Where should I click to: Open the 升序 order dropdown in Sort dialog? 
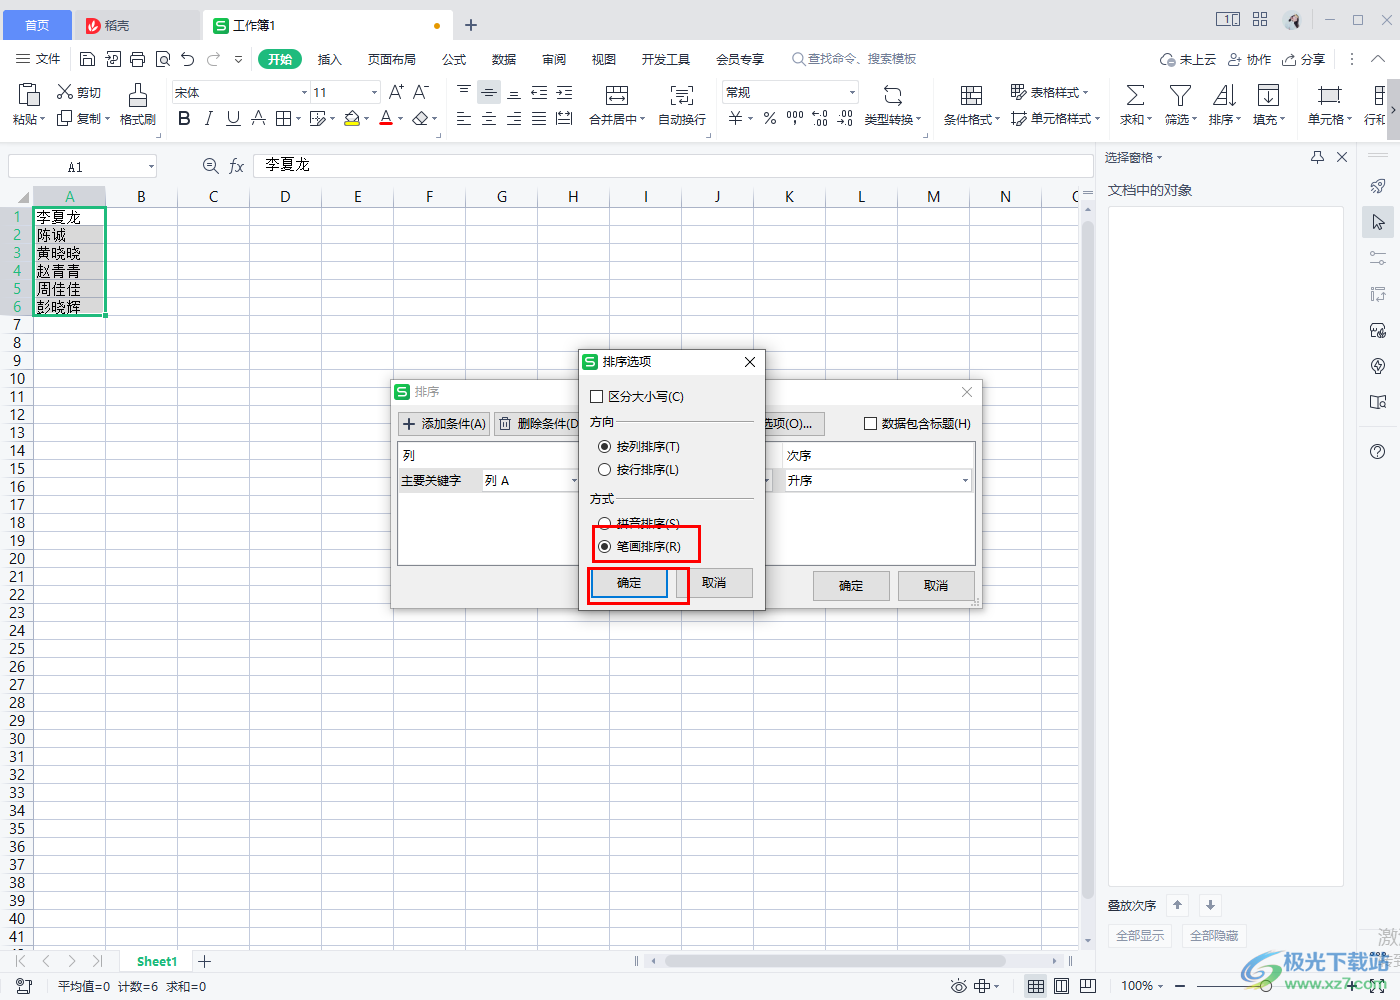tap(965, 481)
